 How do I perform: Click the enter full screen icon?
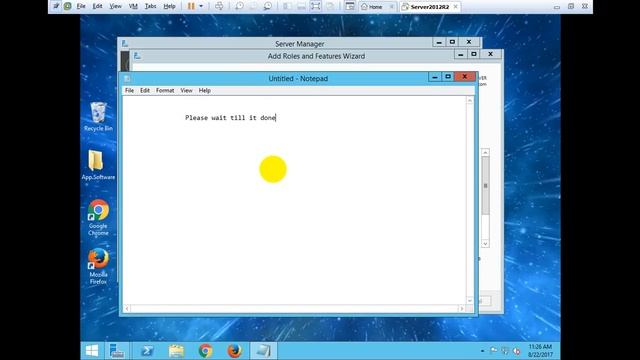[x=315, y=6]
